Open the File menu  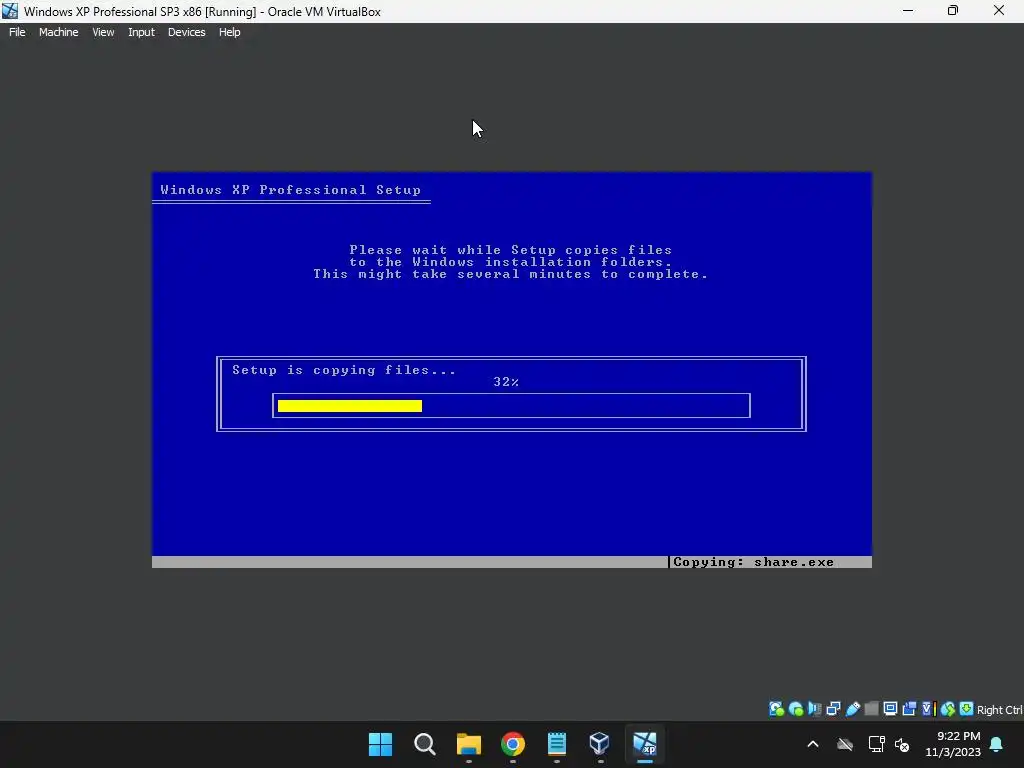point(17,32)
